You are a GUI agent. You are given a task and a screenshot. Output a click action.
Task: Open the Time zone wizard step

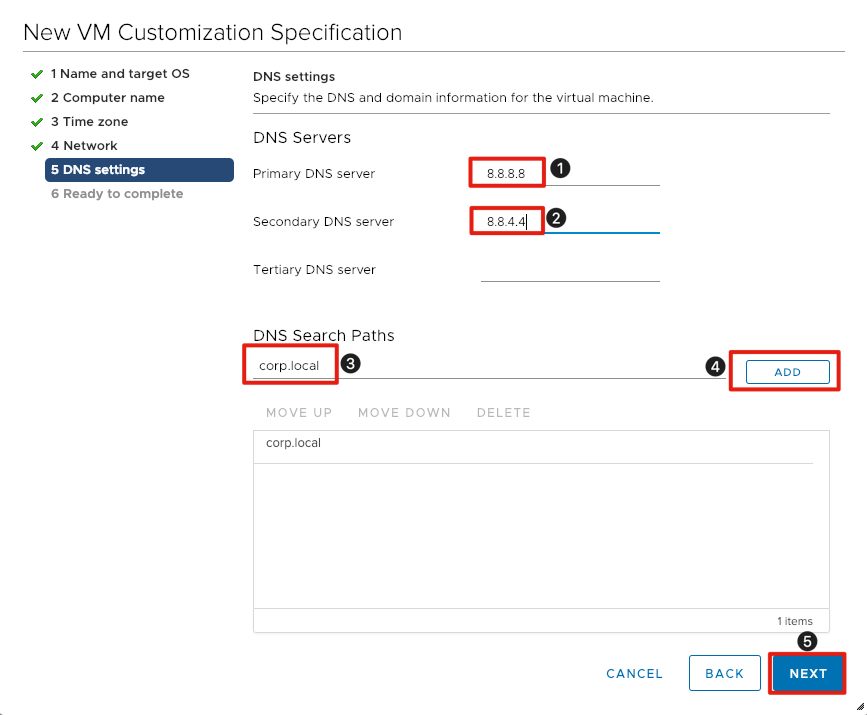coord(90,122)
